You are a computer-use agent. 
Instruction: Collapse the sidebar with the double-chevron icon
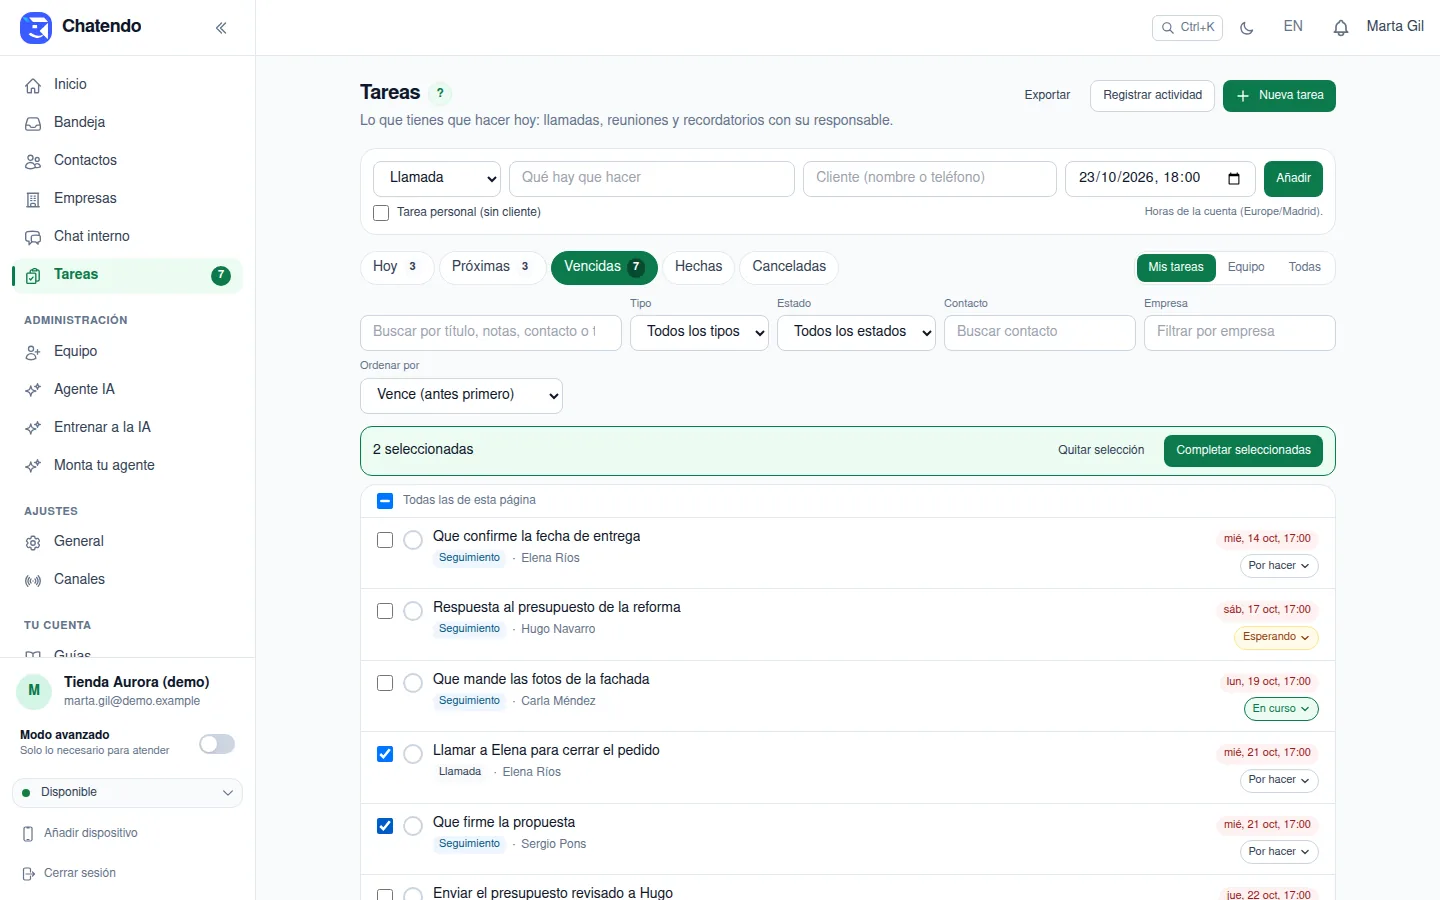tap(221, 28)
